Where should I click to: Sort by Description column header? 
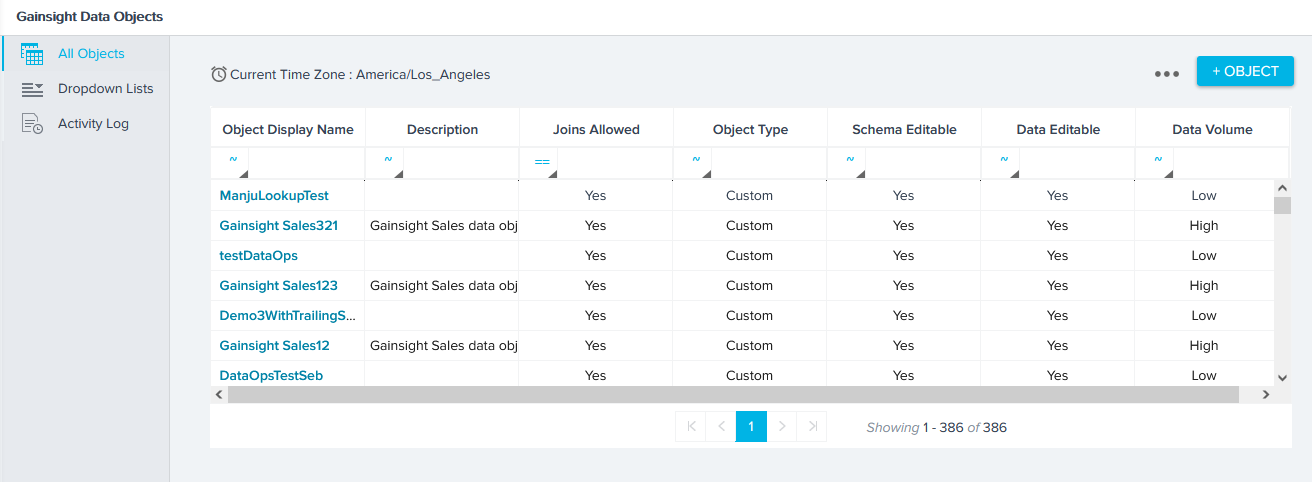pyautogui.click(x=442, y=129)
